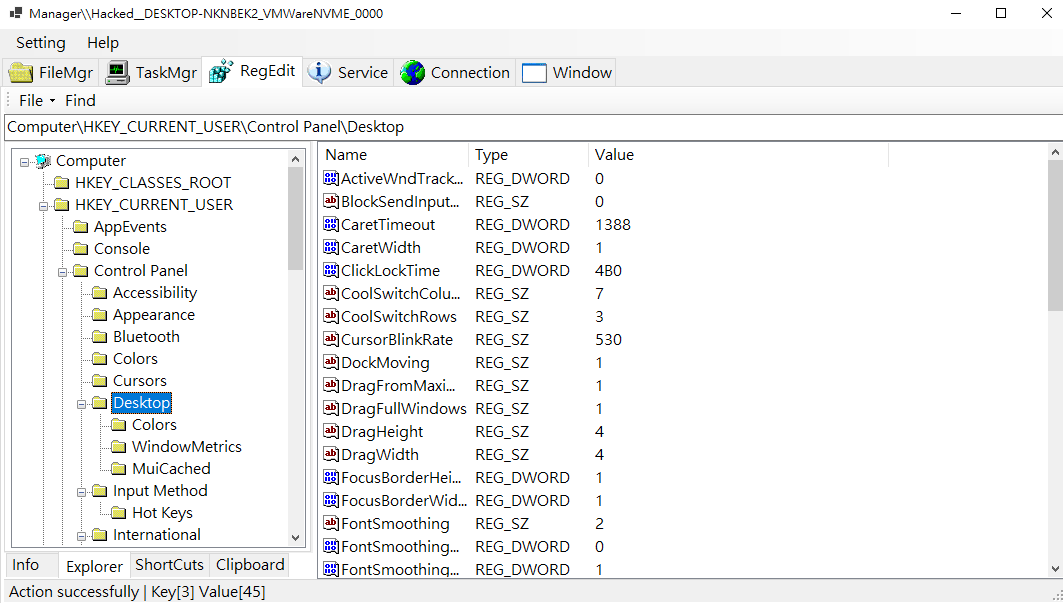Click the Find button

pos(80,101)
